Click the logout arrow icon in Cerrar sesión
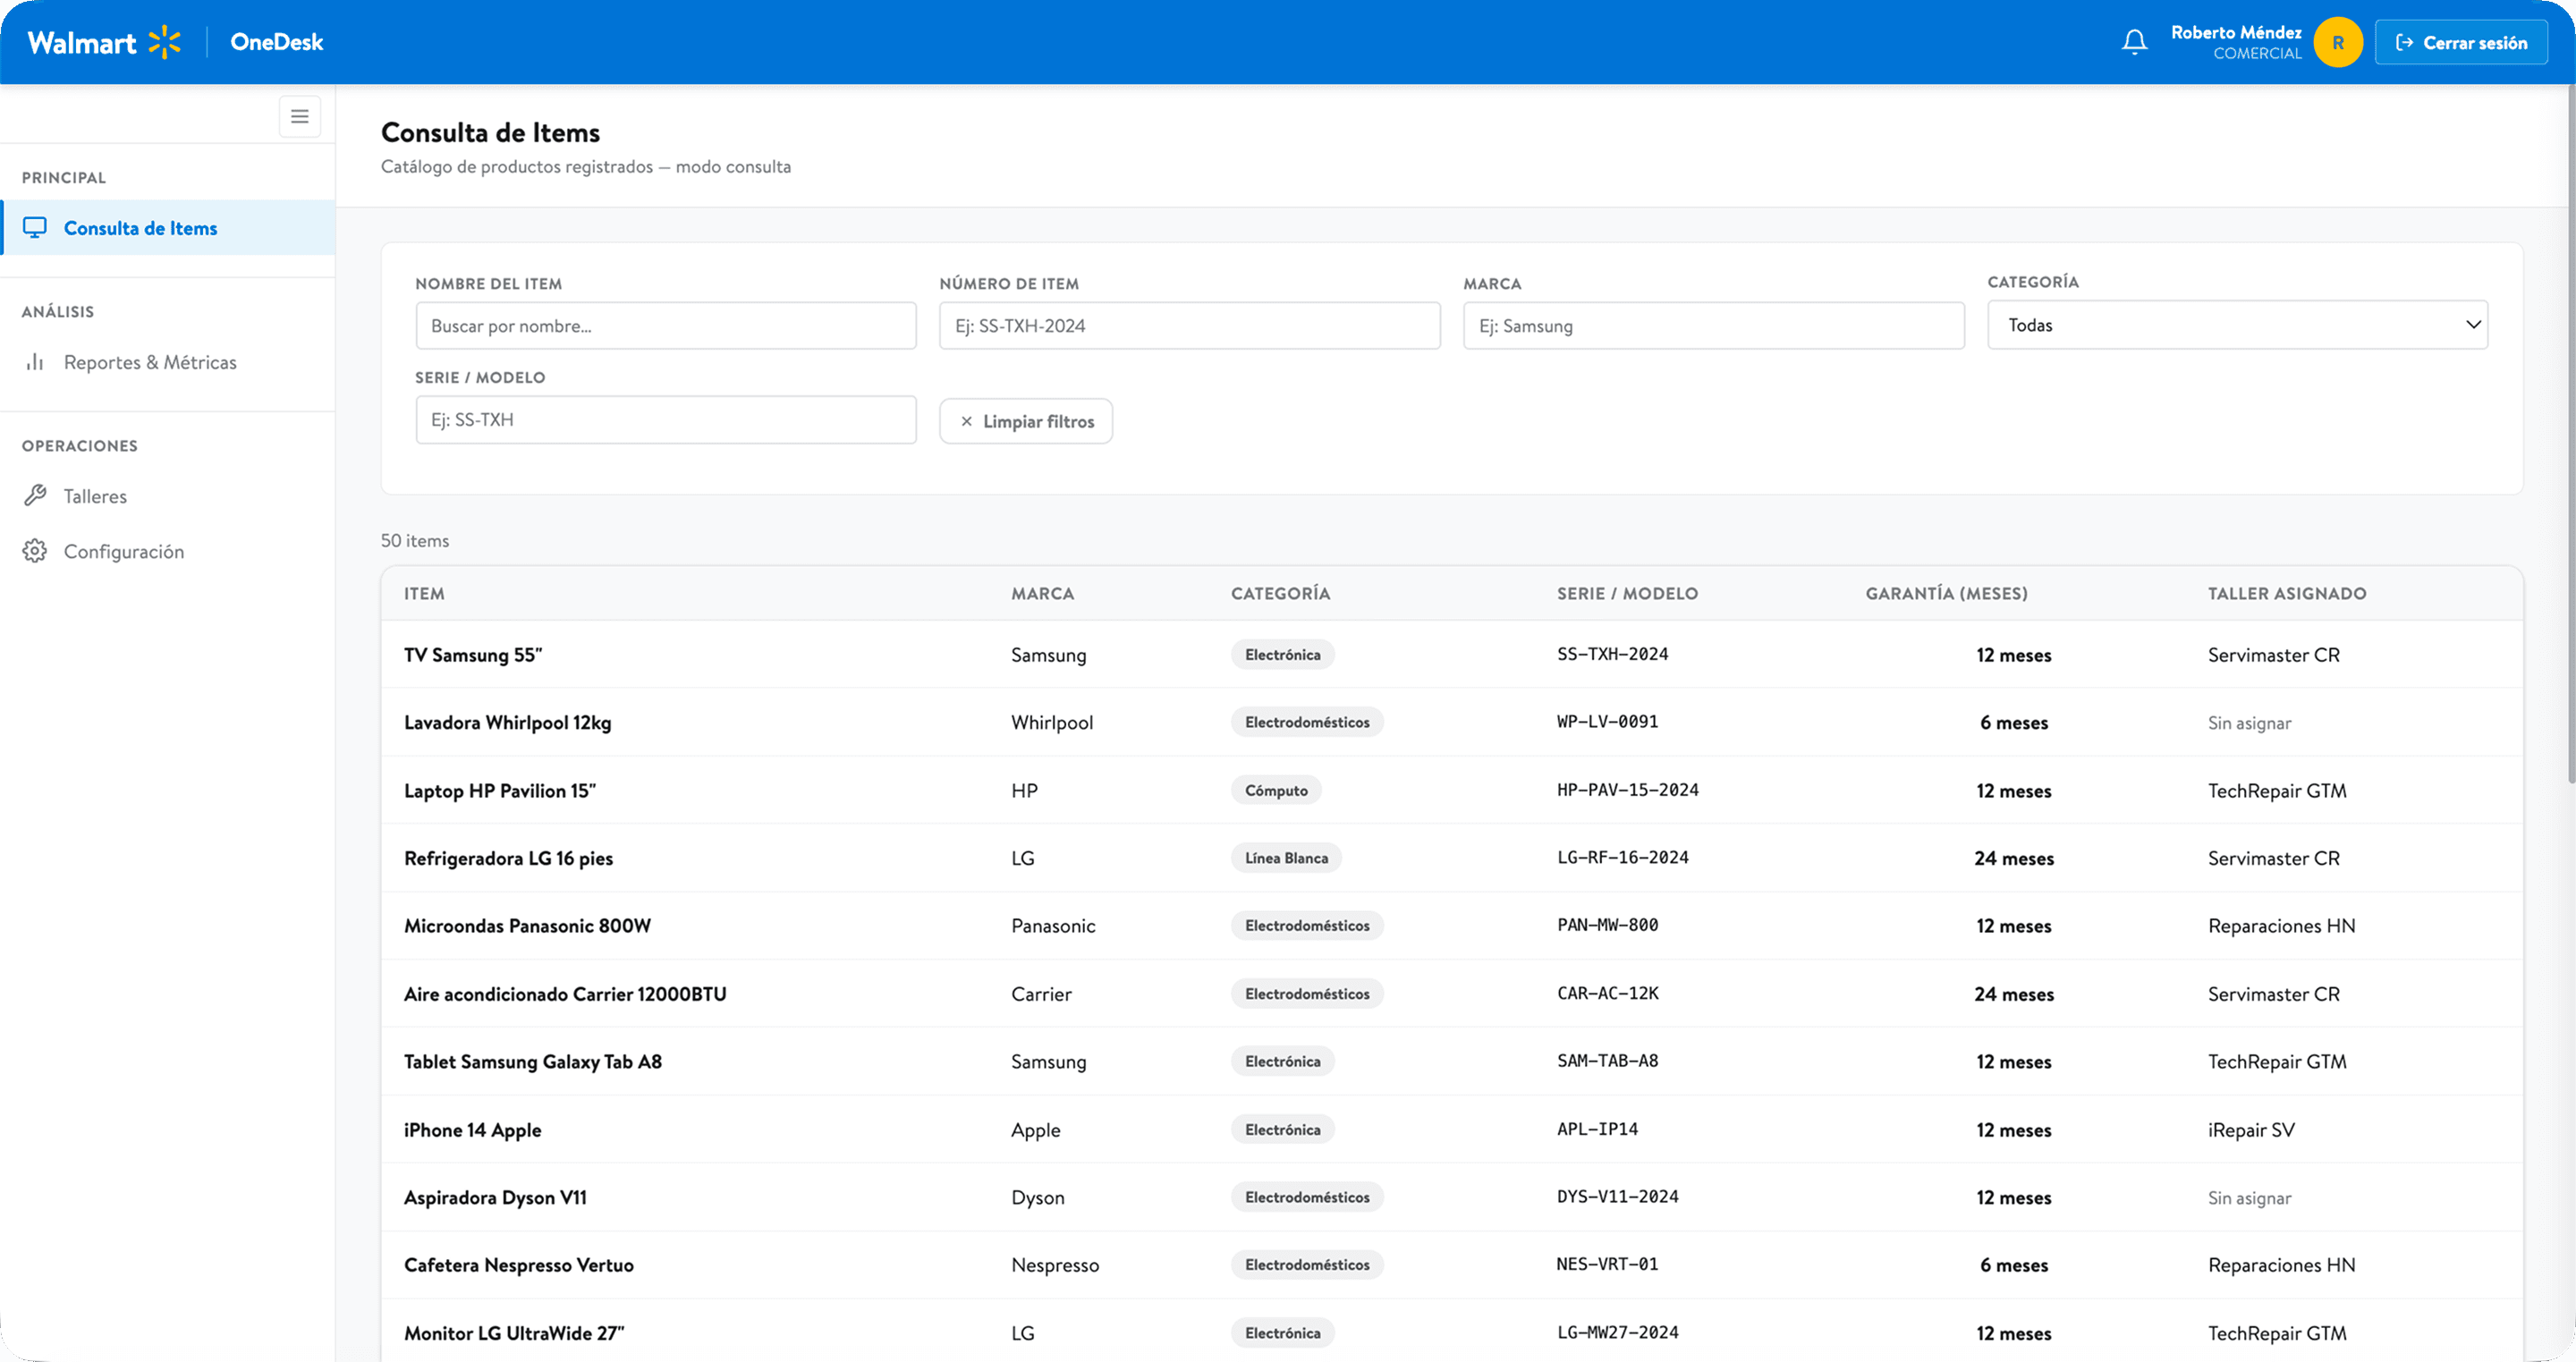 (2404, 42)
